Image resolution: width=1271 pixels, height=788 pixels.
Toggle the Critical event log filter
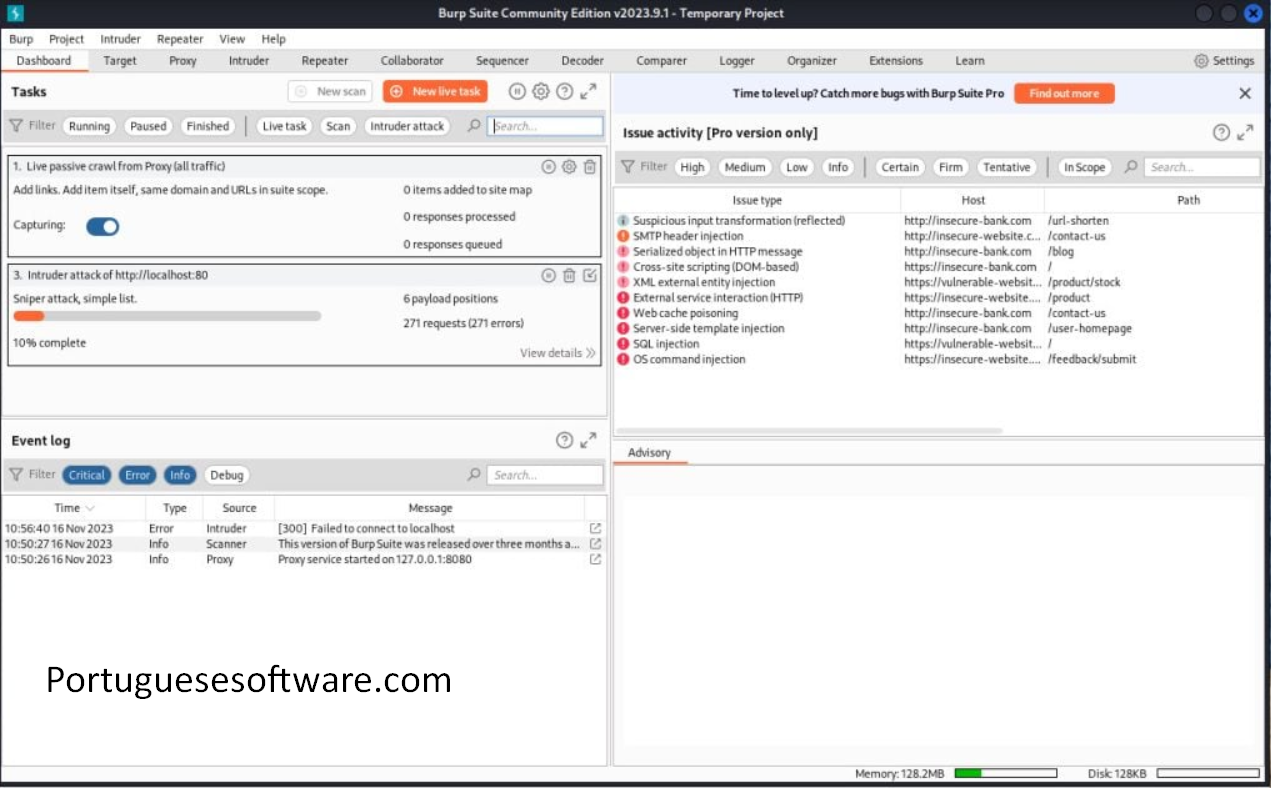point(87,475)
